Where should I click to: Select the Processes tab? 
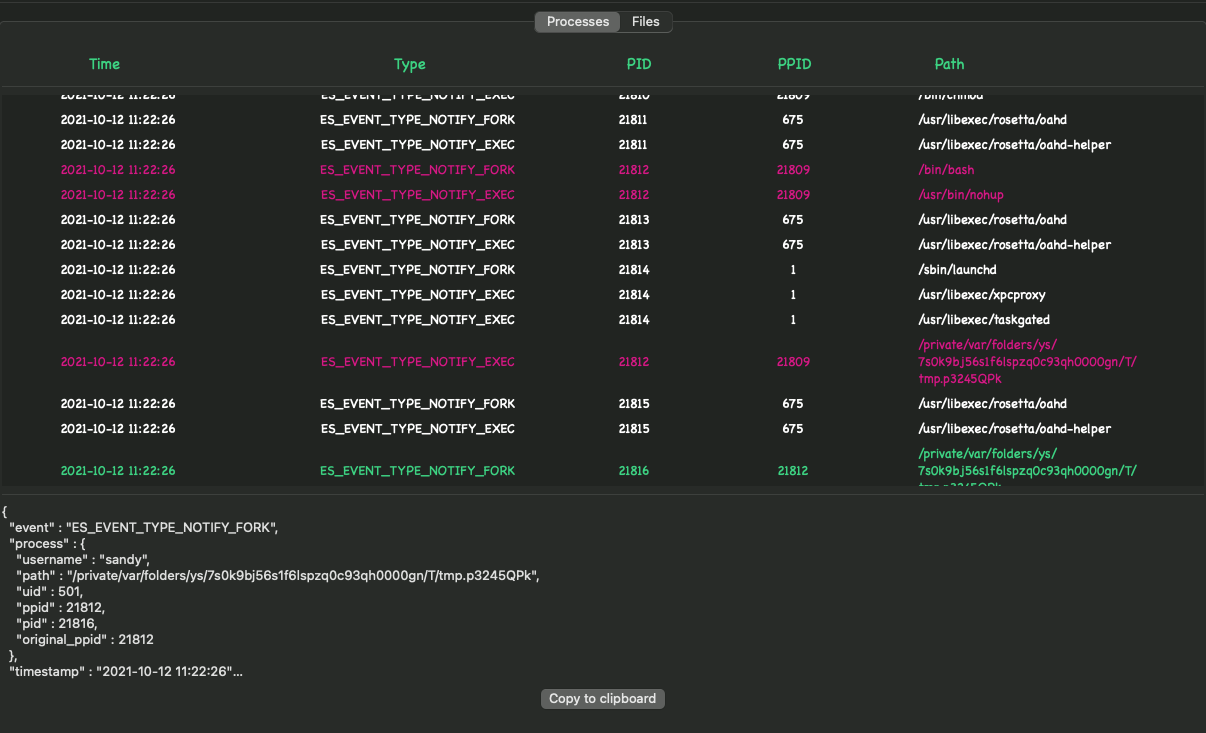(x=577, y=22)
